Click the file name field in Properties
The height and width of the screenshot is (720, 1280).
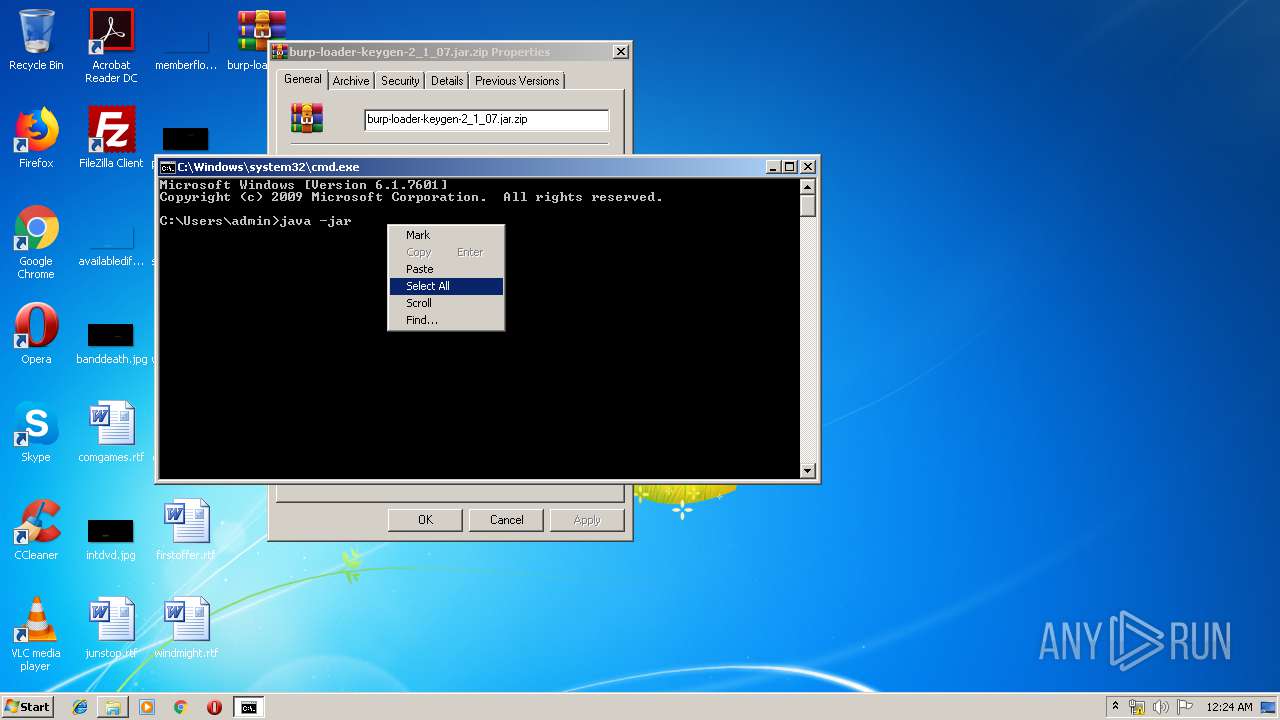click(486, 119)
